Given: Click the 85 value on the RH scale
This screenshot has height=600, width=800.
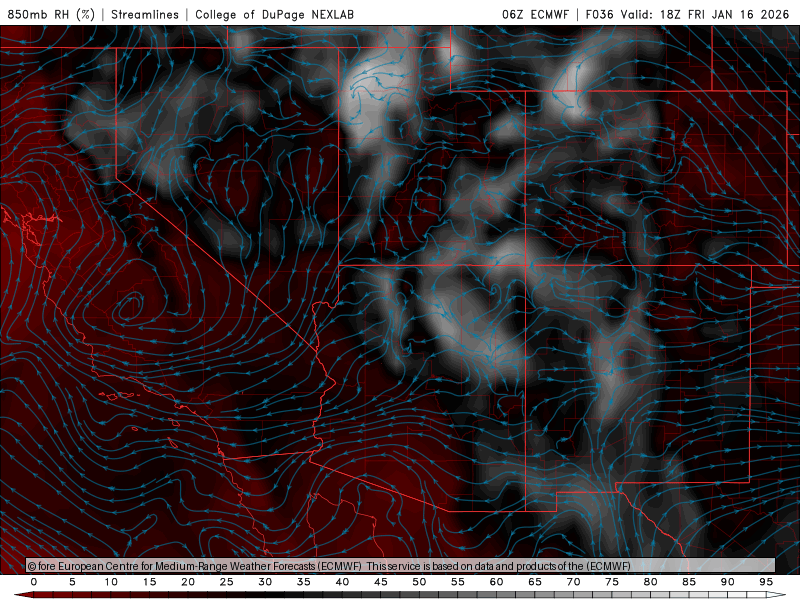Looking at the screenshot, I should pyautogui.click(x=689, y=582).
